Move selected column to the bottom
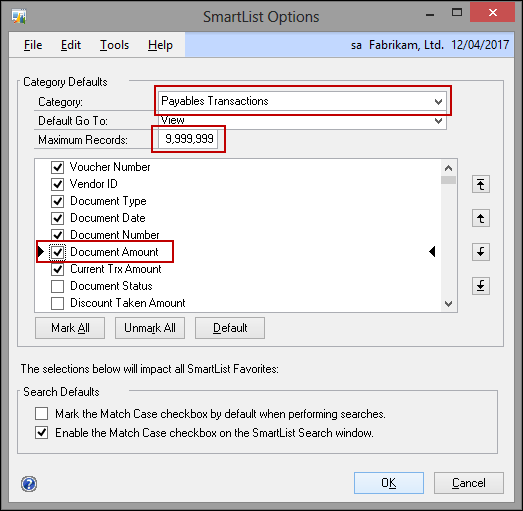 click(481, 286)
